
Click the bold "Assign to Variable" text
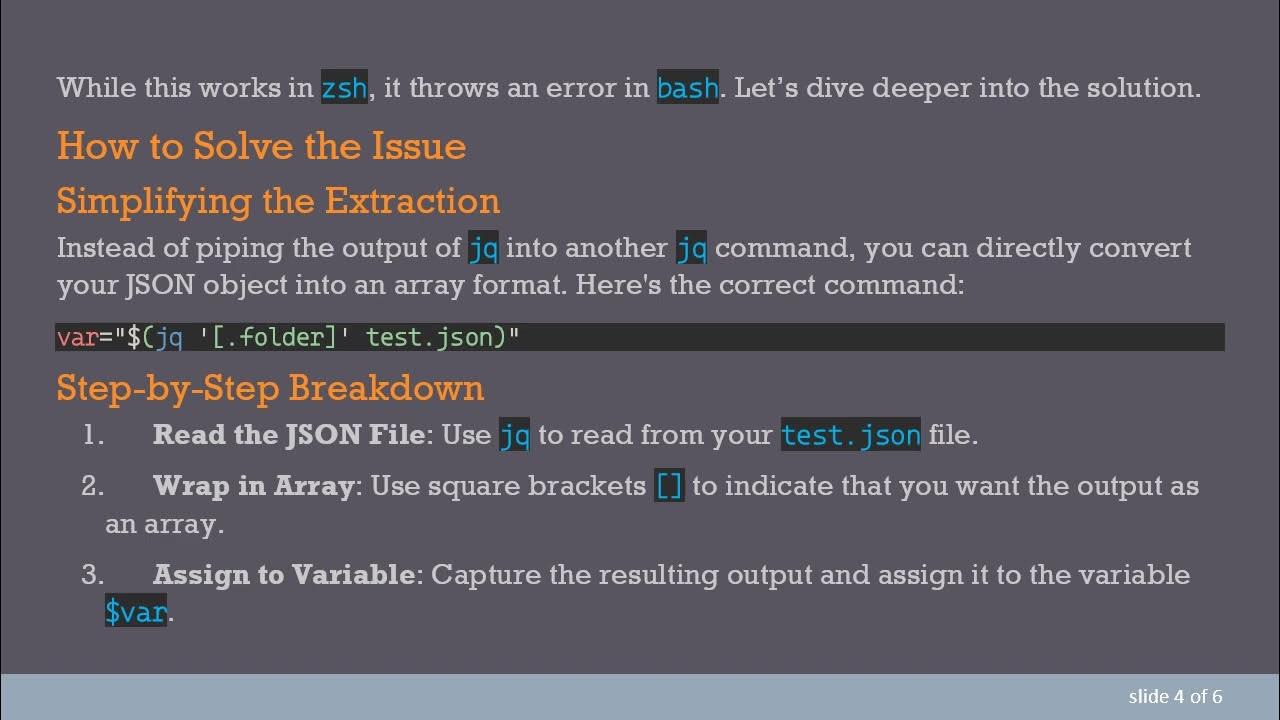point(283,575)
